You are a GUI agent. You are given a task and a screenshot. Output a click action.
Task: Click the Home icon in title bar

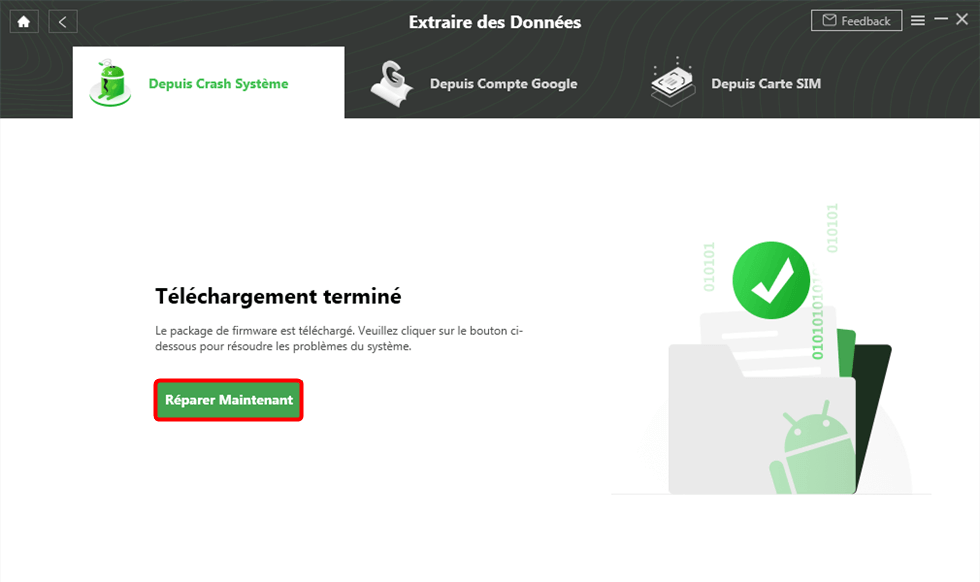click(23, 21)
